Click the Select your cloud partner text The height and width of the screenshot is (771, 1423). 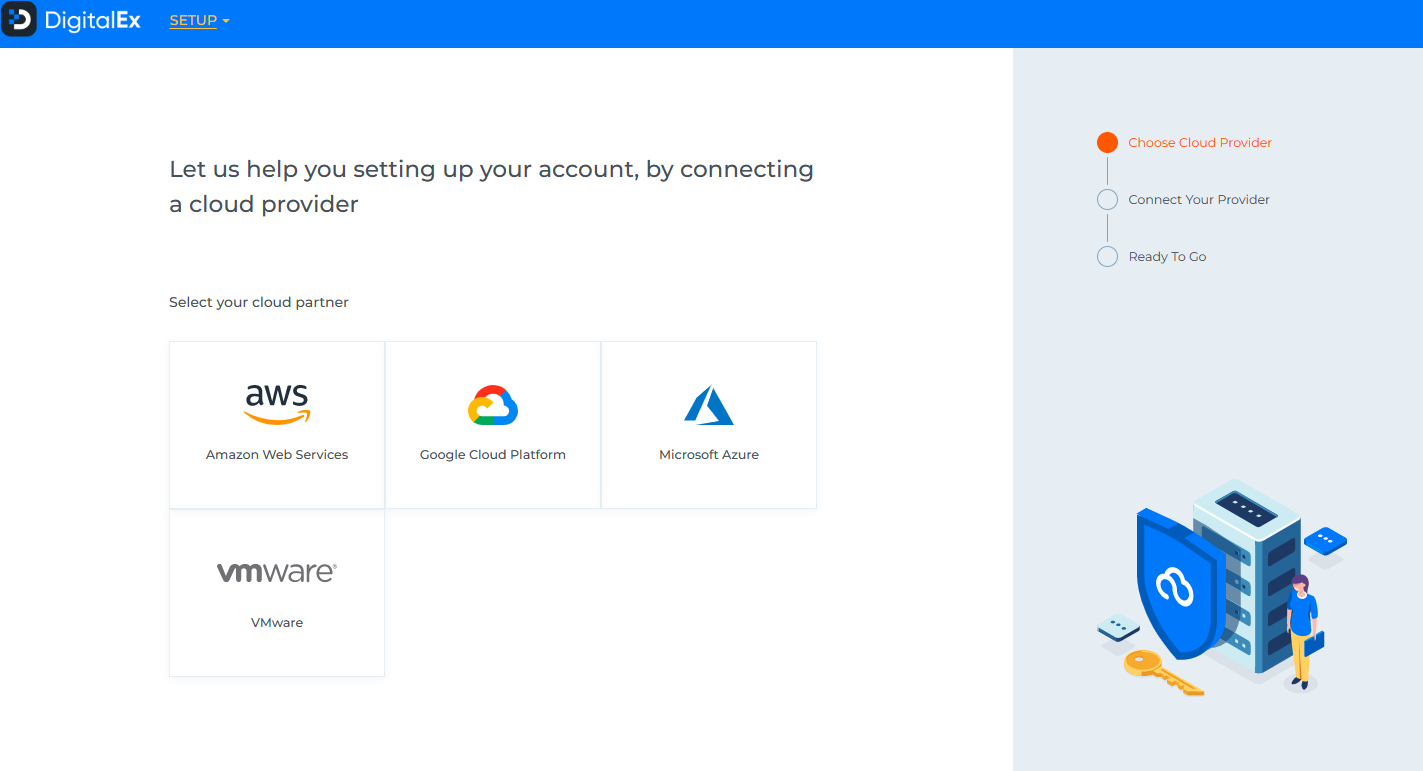point(259,302)
